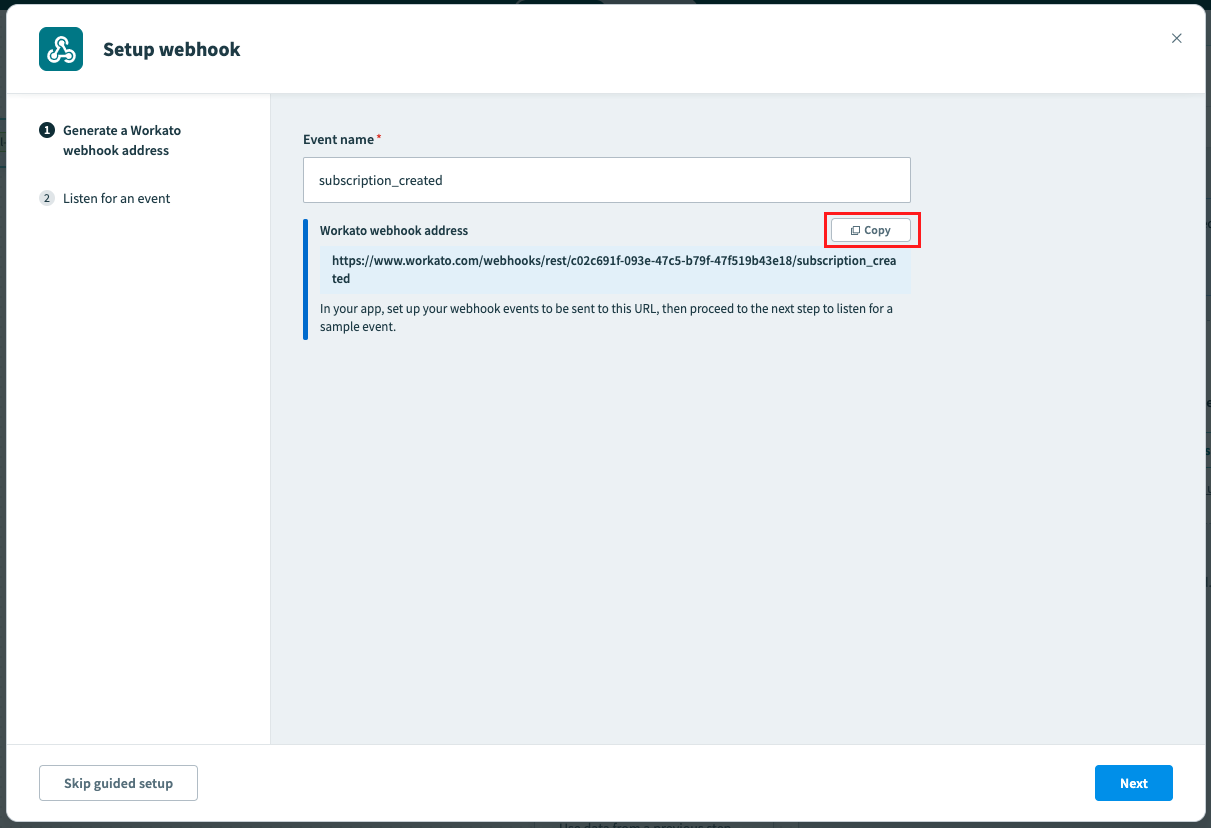Copy the Workato webhook address
Screen dimensions: 1211x828
point(871,230)
